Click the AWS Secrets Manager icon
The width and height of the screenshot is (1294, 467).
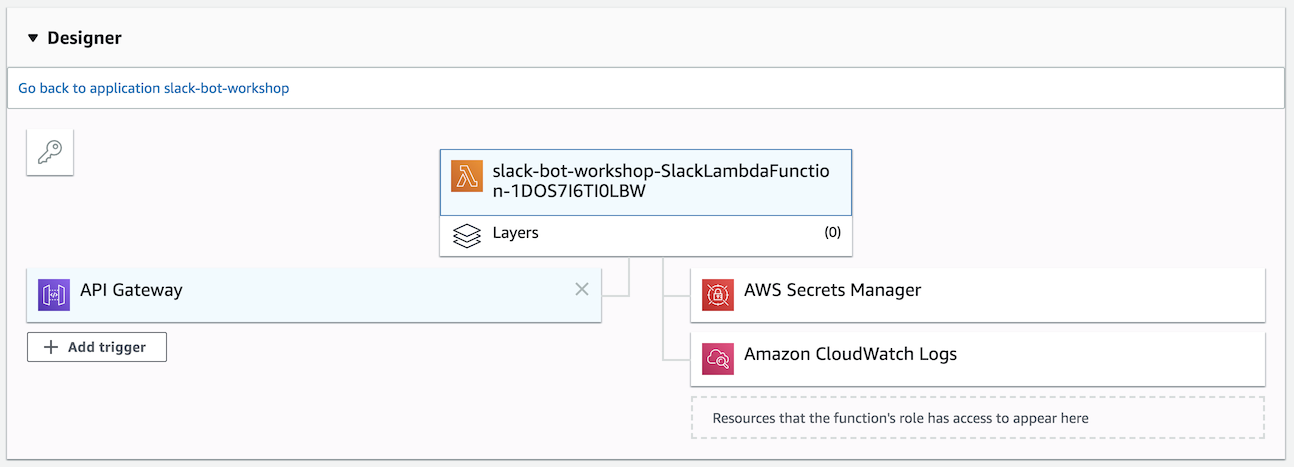(718, 295)
